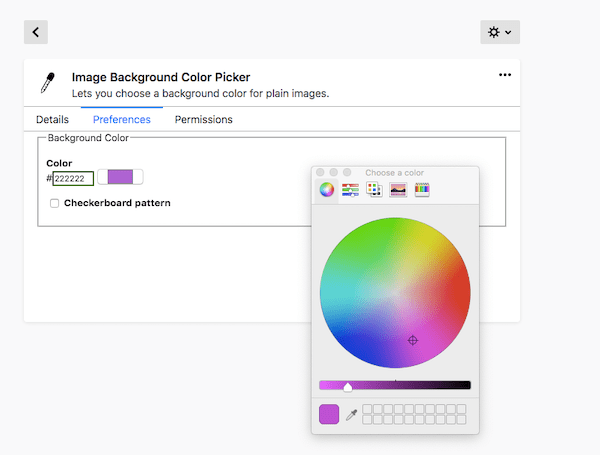
Task: Activate the eyedropper in color picker
Action: [x=351, y=414]
